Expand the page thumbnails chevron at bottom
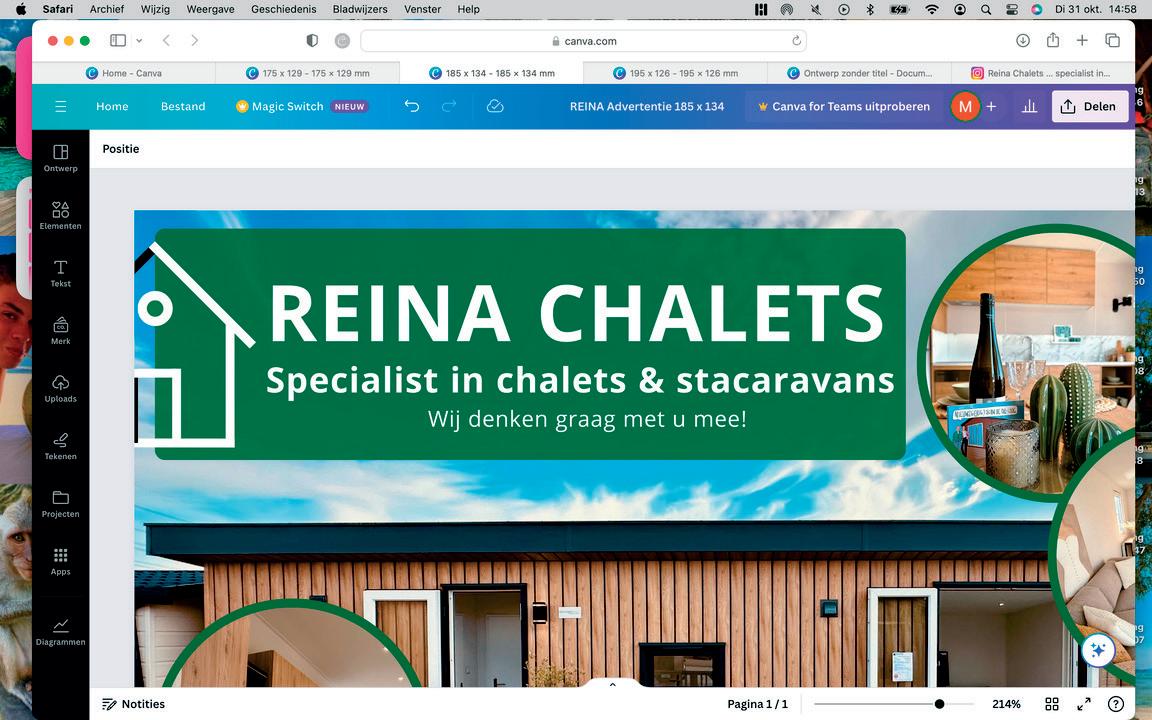The image size is (1152, 720). (x=612, y=684)
